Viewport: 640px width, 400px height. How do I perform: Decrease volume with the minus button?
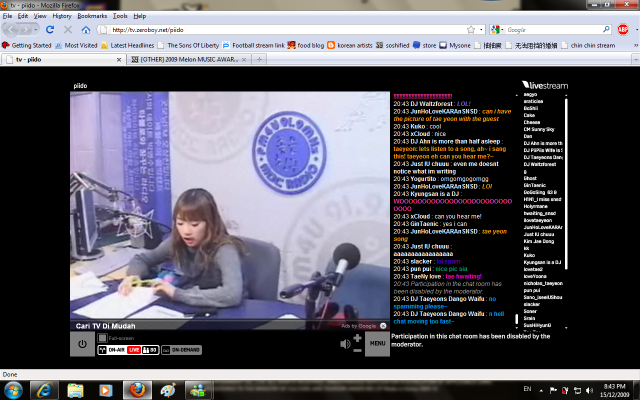(x=358, y=350)
